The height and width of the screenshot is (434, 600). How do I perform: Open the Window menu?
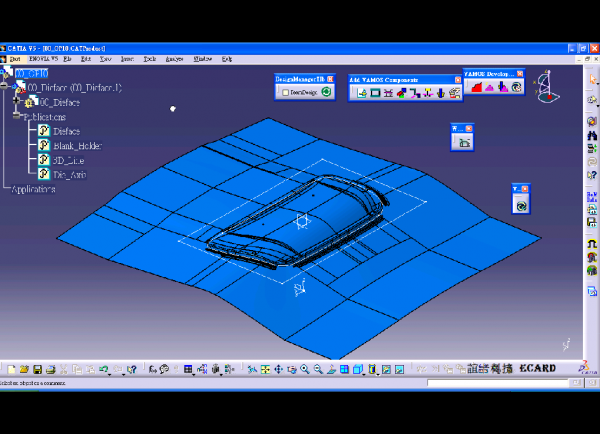click(201, 59)
